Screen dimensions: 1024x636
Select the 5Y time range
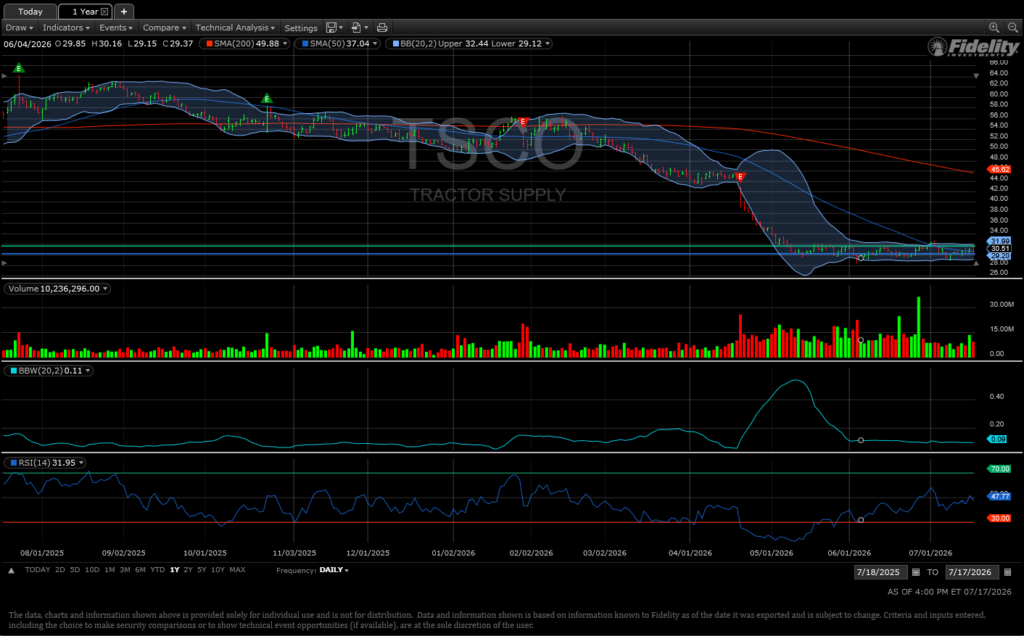(x=202, y=570)
